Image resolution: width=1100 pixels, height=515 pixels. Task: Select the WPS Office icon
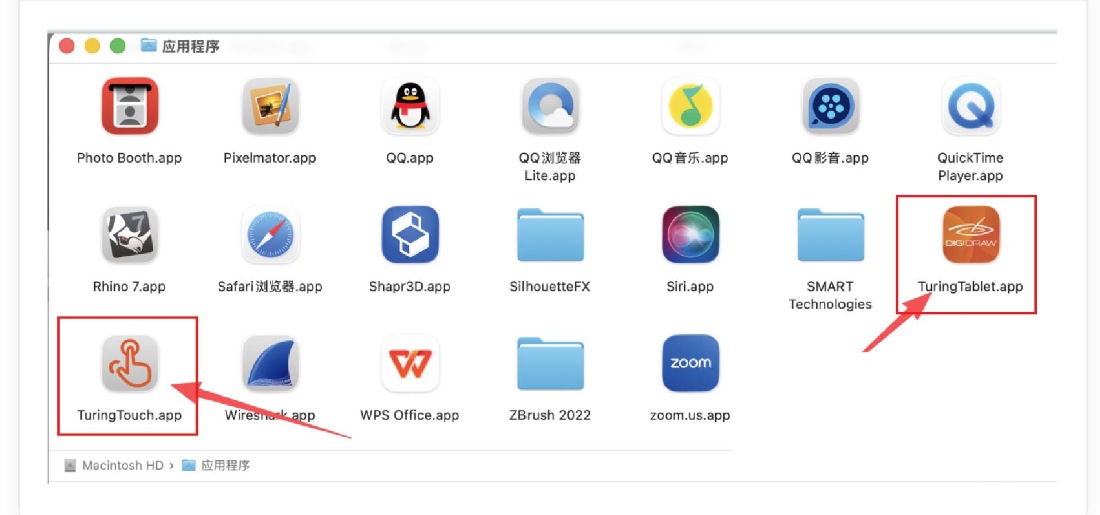click(410, 363)
